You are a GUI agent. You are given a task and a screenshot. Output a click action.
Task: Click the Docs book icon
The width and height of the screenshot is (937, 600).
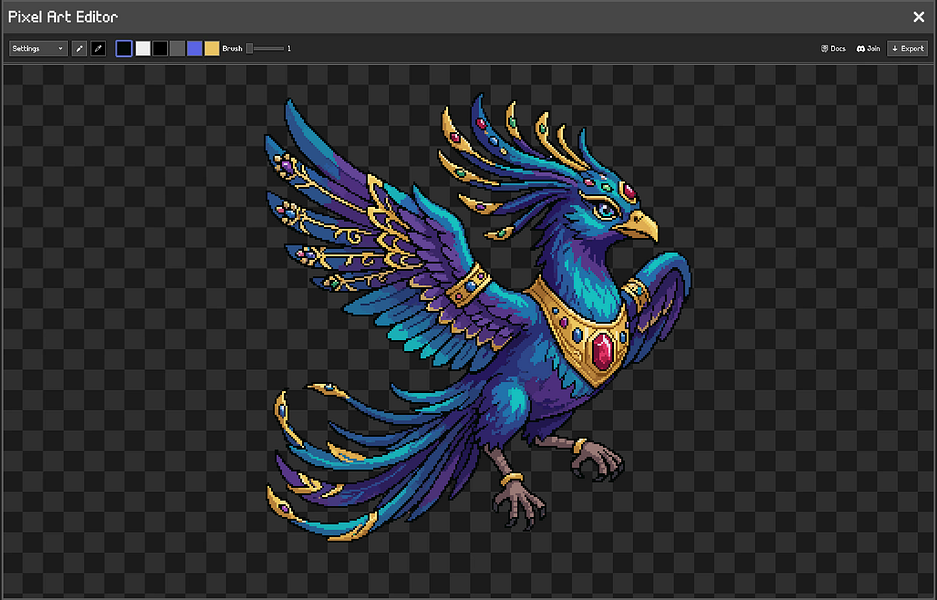click(x=824, y=48)
